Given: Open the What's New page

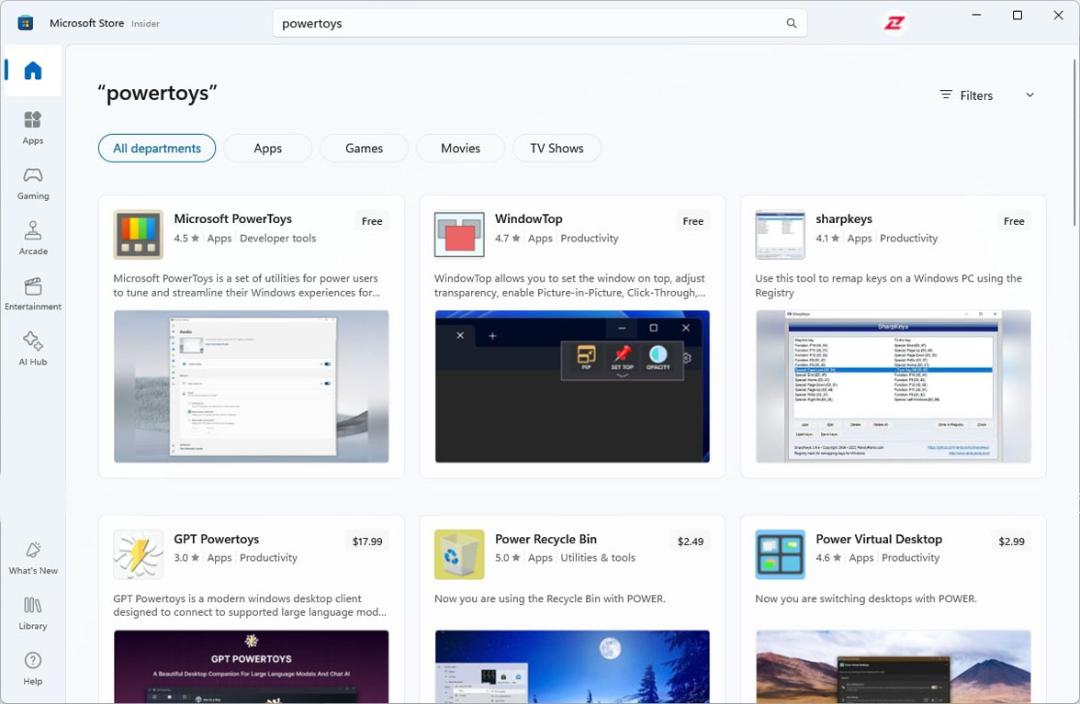Looking at the screenshot, I should pos(32,558).
